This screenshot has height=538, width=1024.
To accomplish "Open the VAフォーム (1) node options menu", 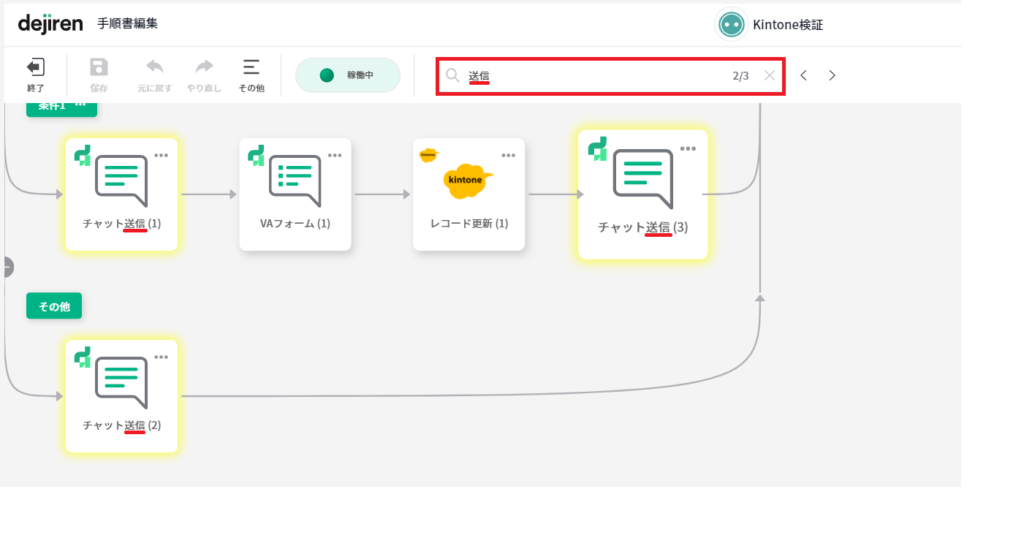I will tap(335, 155).
